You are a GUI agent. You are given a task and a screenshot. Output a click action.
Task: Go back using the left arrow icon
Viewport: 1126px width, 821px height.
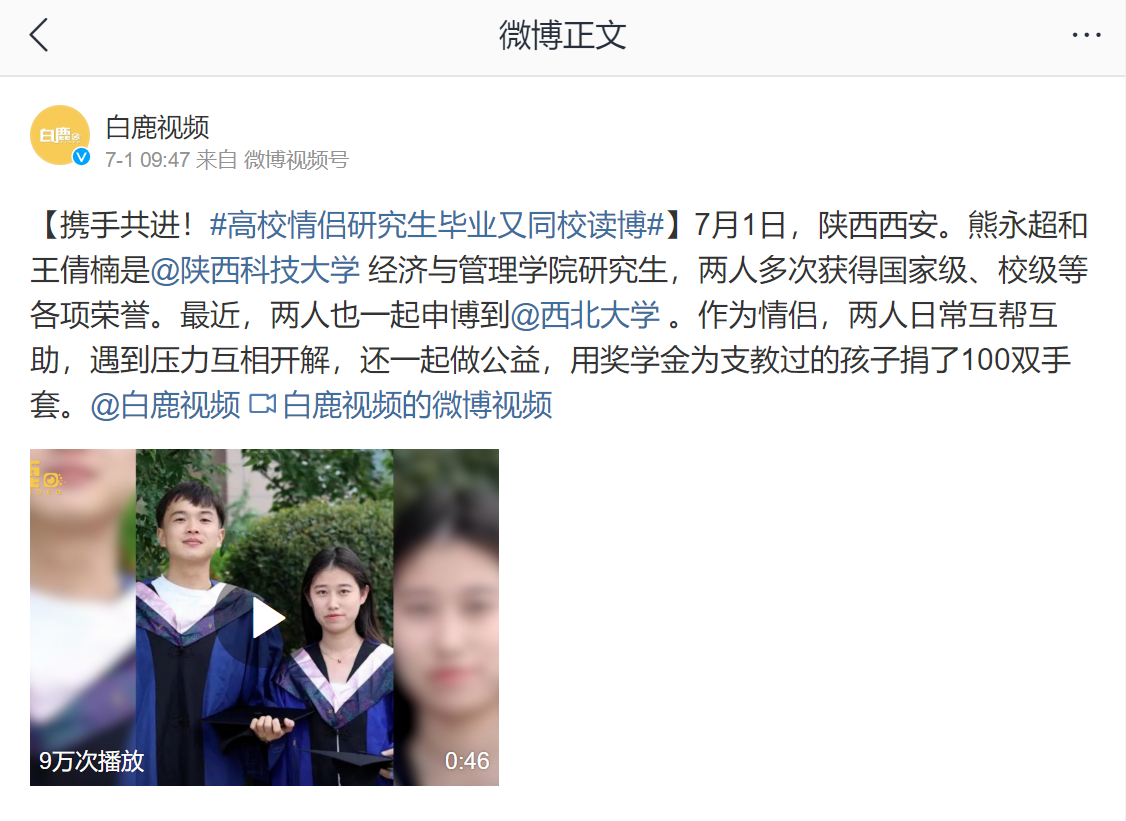(39, 34)
